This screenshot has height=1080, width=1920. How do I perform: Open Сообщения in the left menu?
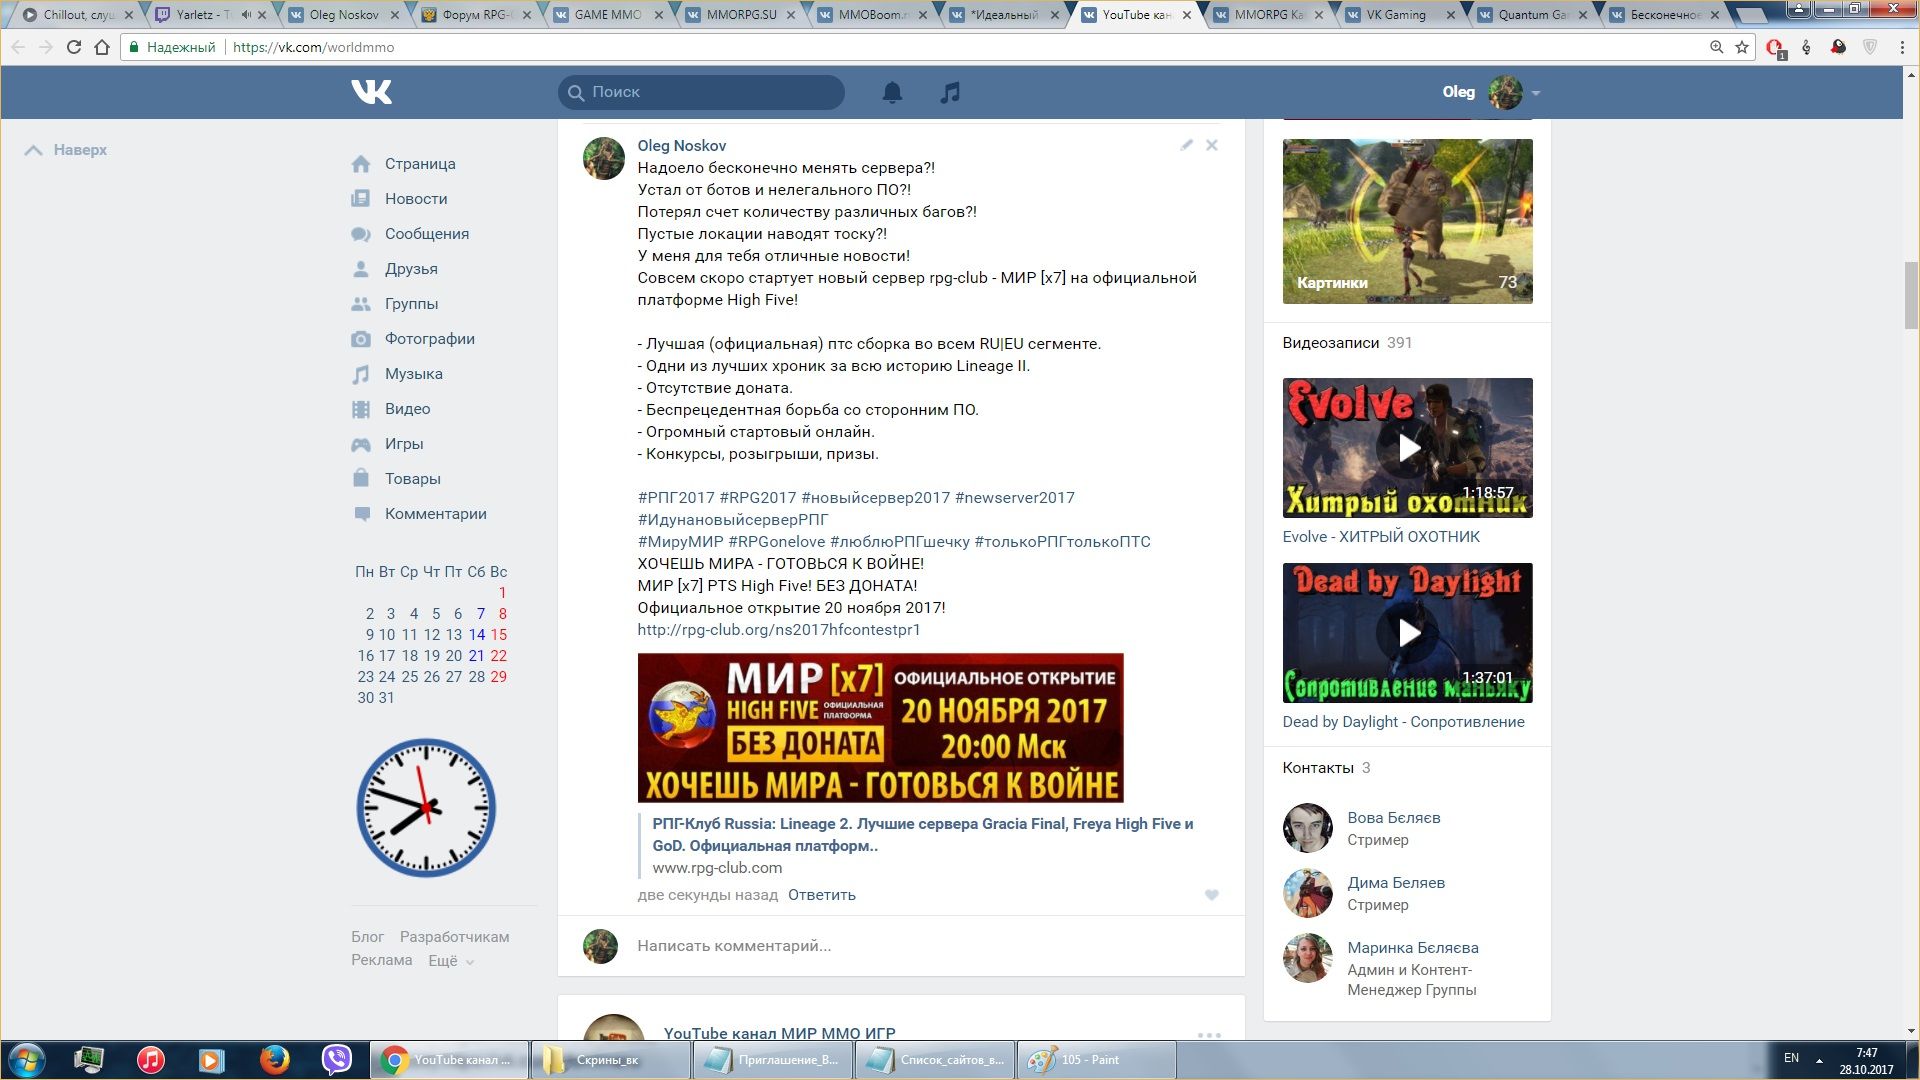click(426, 234)
